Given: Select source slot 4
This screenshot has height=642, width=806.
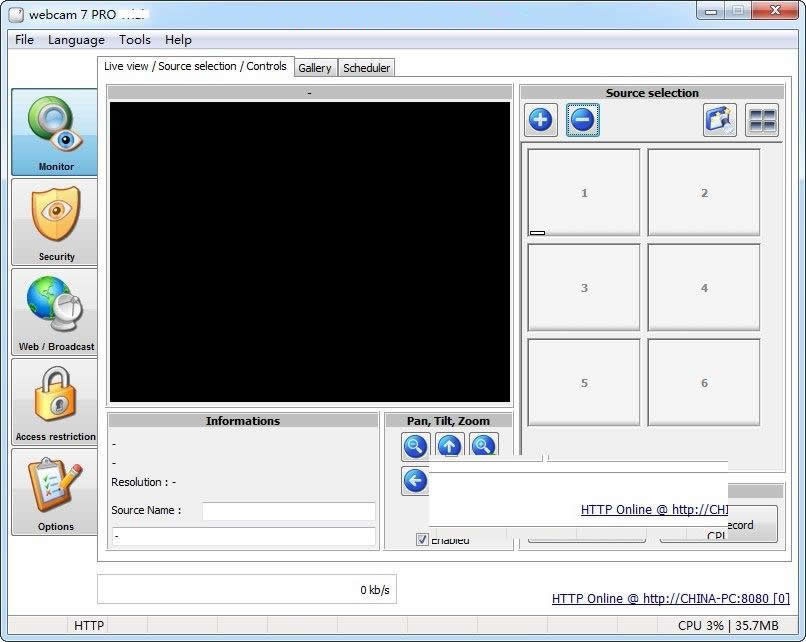Looking at the screenshot, I should (704, 287).
